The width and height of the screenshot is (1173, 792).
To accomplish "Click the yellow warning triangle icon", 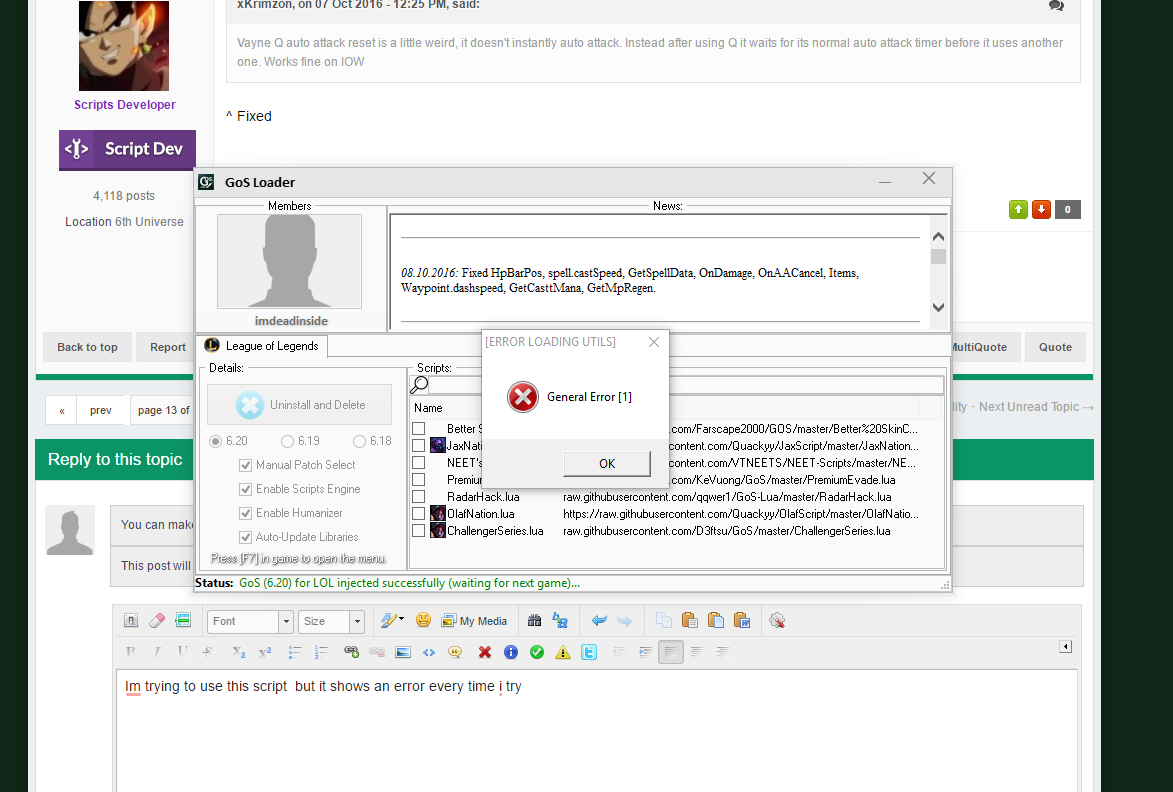I will click(563, 652).
